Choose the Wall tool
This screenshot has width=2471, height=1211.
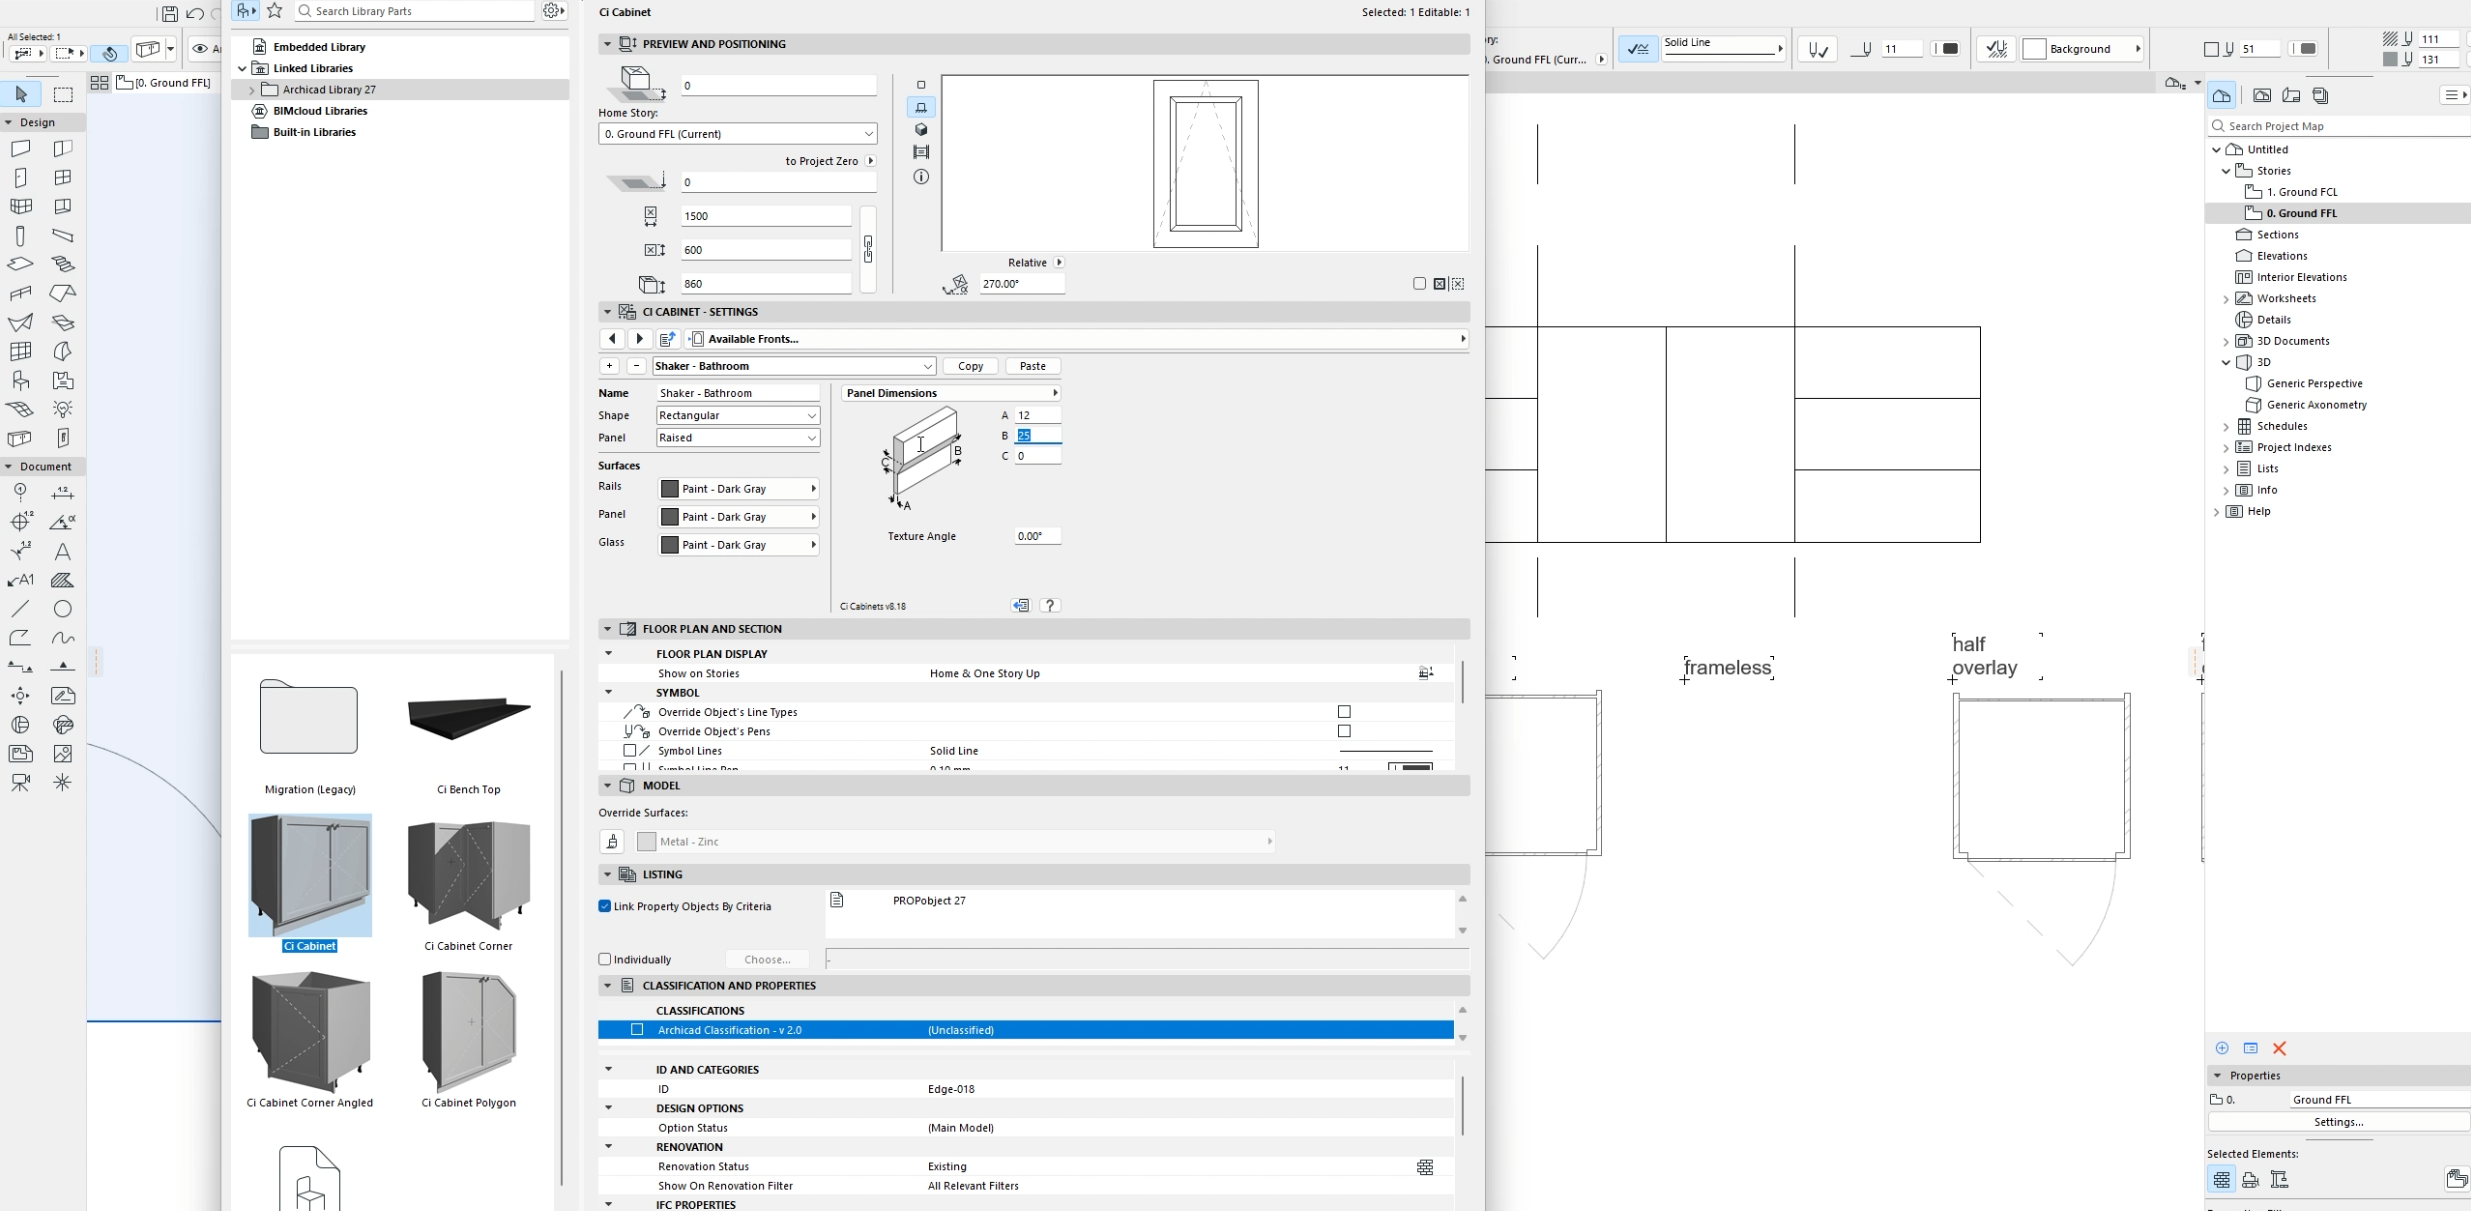[20, 149]
